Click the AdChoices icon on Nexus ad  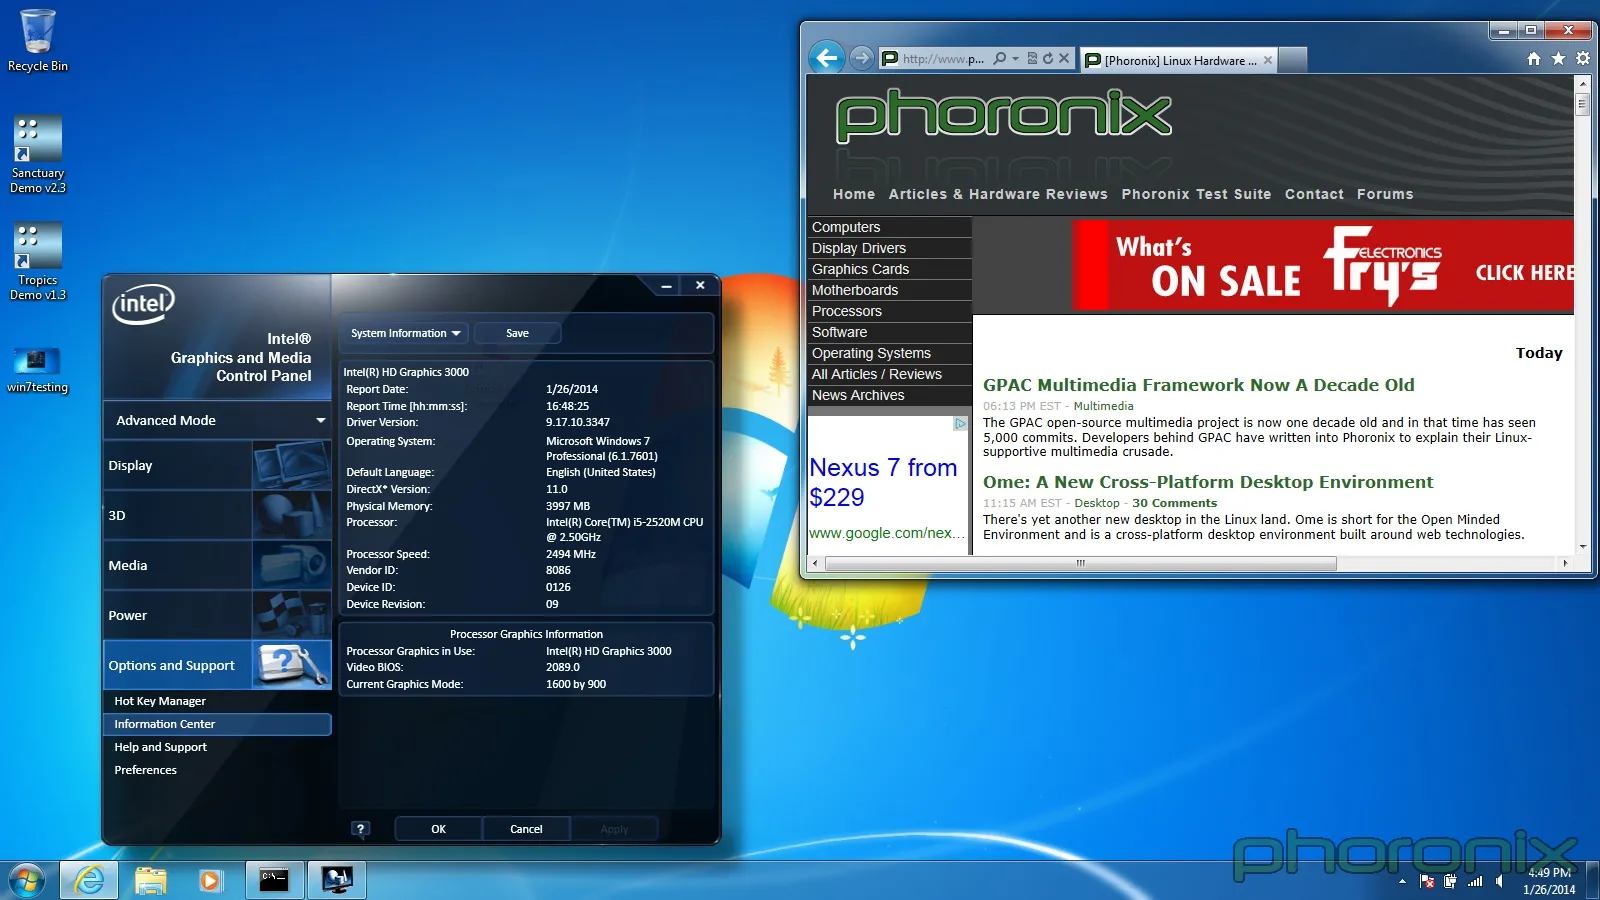[960, 424]
